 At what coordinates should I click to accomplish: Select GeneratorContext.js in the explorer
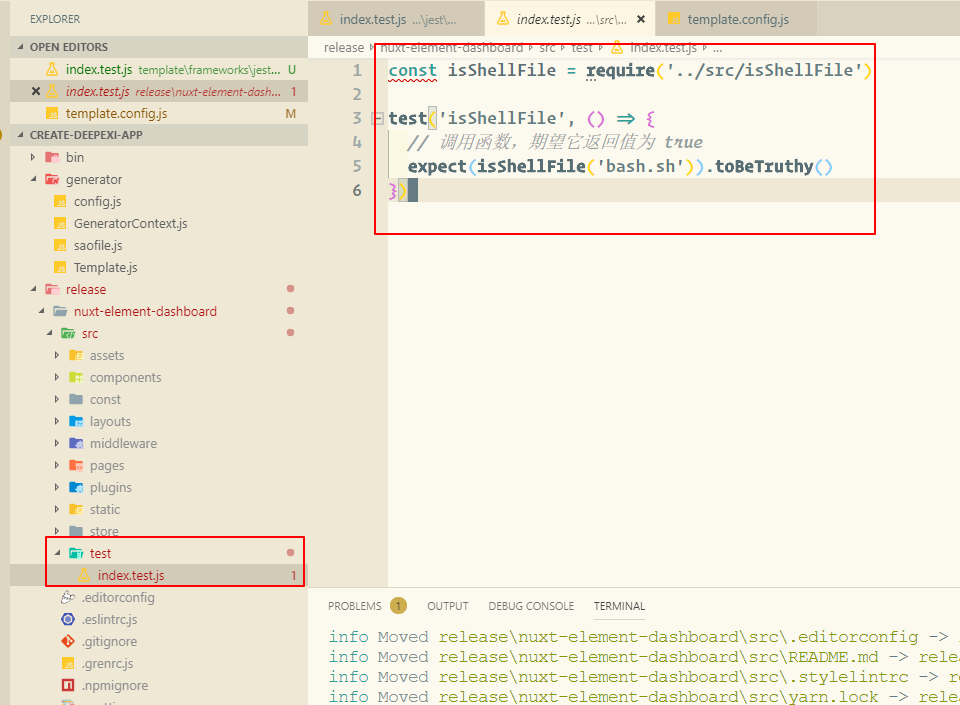coord(130,224)
